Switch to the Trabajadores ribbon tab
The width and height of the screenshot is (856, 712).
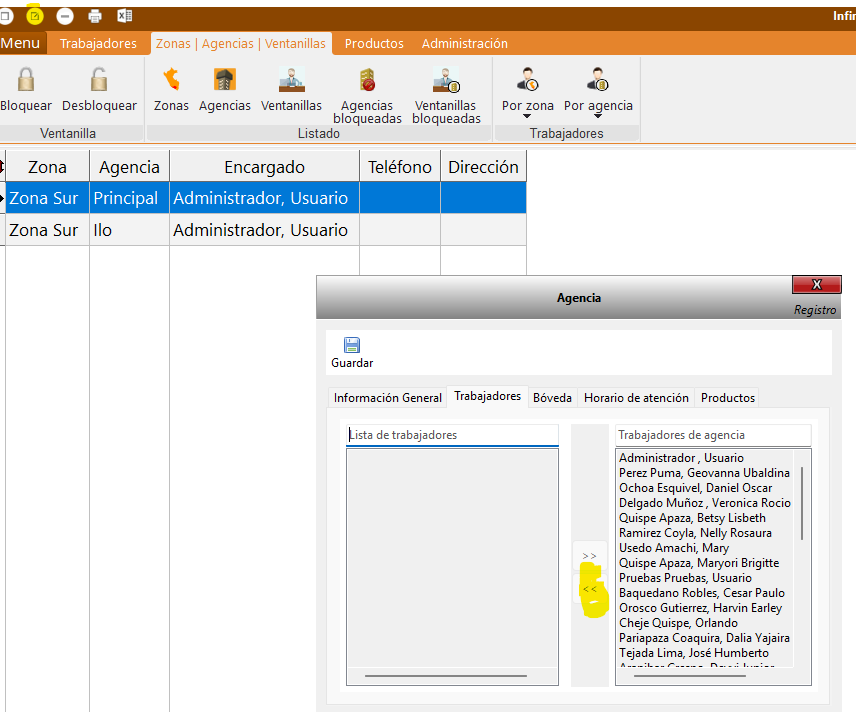click(x=98, y=44)
